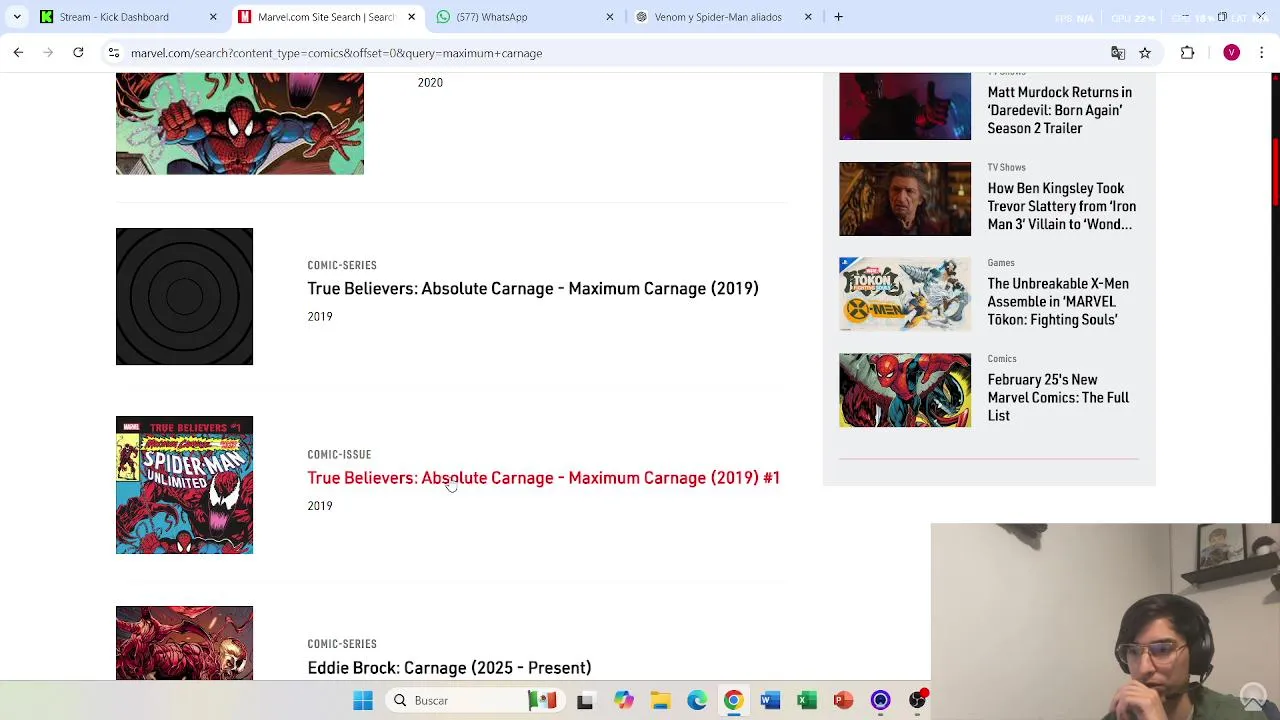Click the Spider-Man cover image dated 2020
Viewport: 1280px width, 720px height.
pos(240,123)
